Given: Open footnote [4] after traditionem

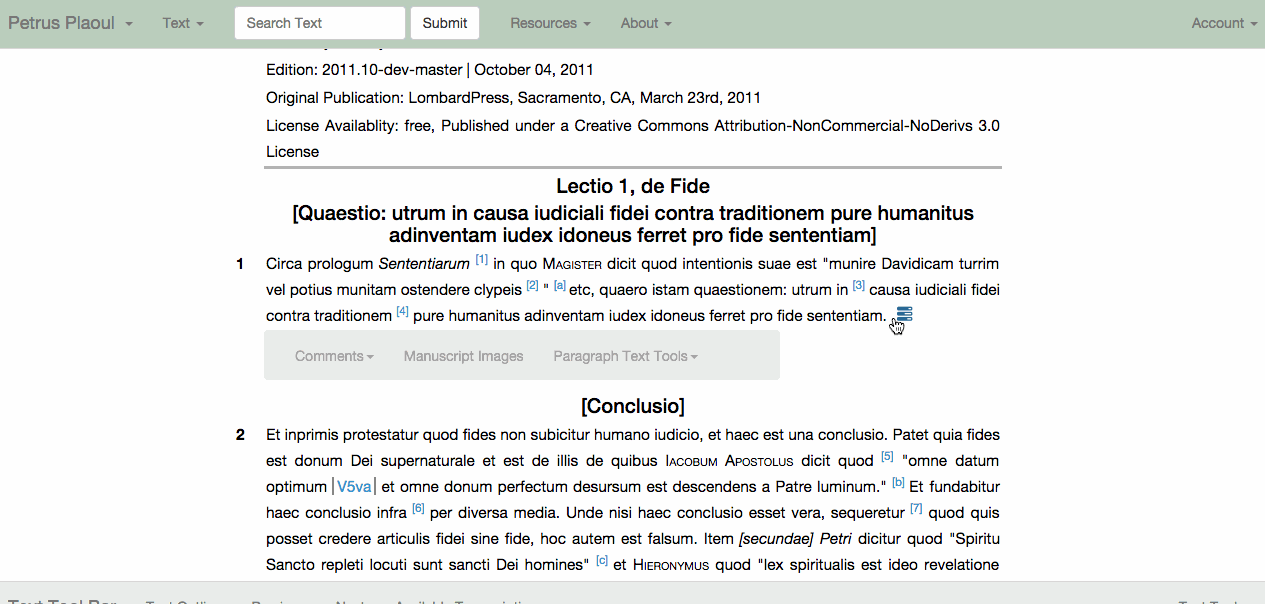Looking at the screenshot, I should [x=403, y=312].
